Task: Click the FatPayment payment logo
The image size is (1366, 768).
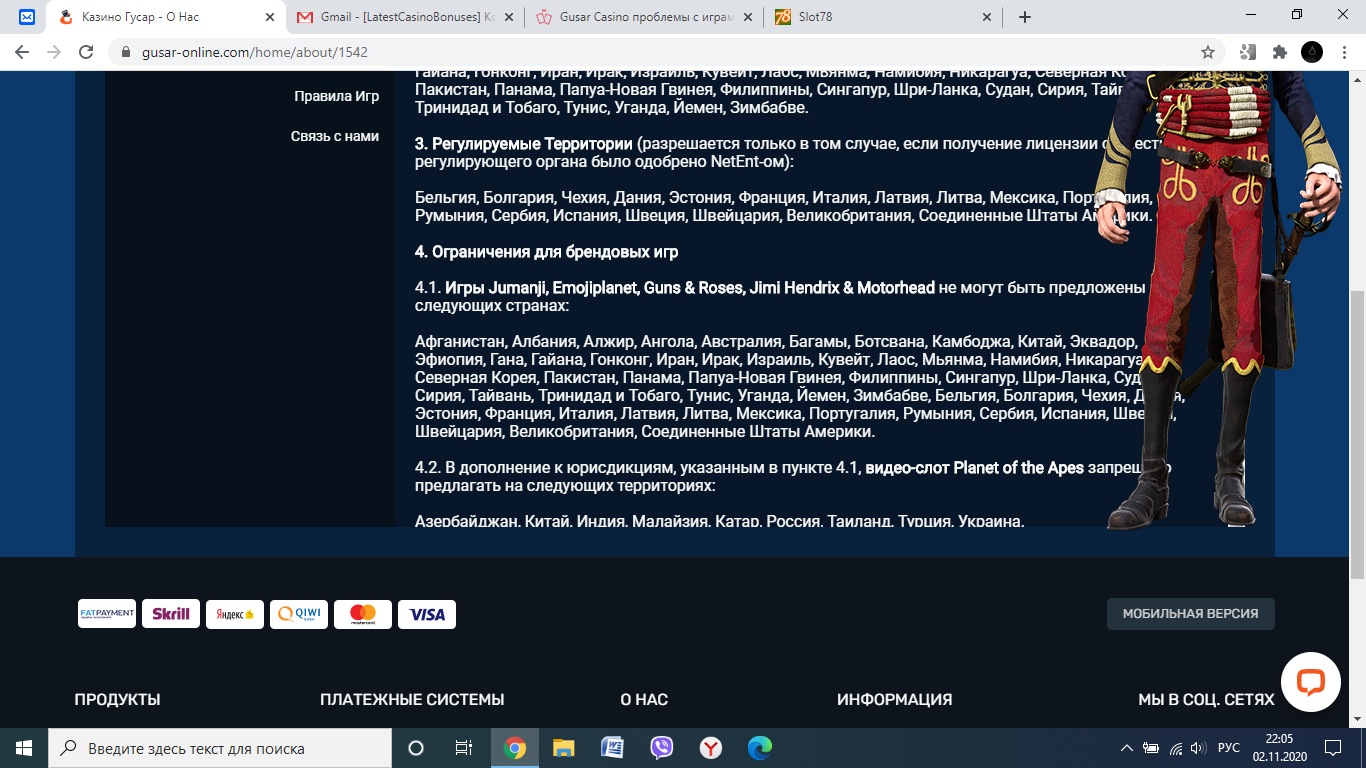Action: coord(107,614)
